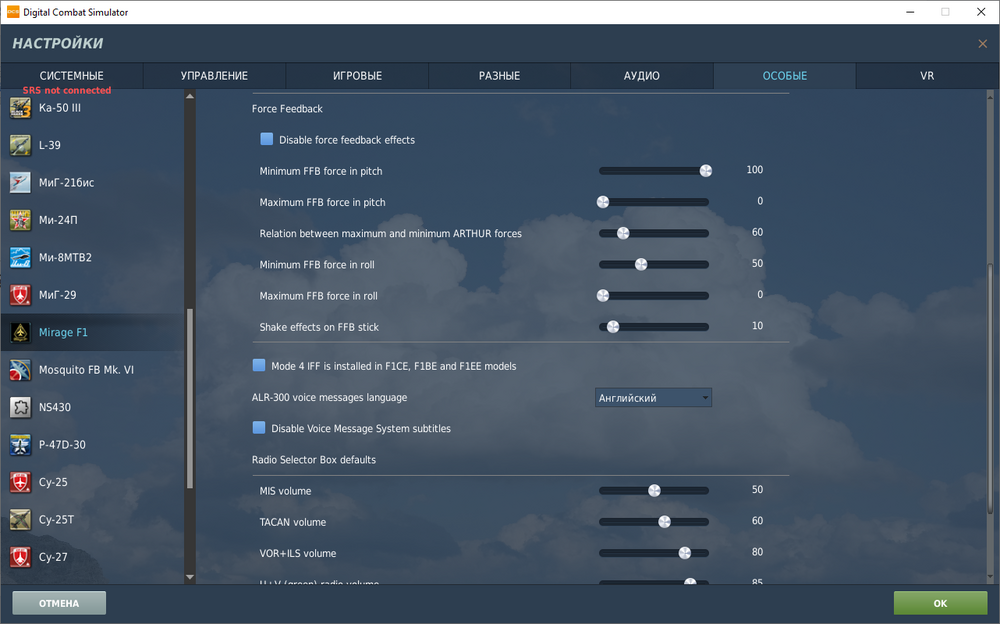Click the Mosquito FB Mk. VI label
Screen dimensions: 1000x624
coord(86,370)
